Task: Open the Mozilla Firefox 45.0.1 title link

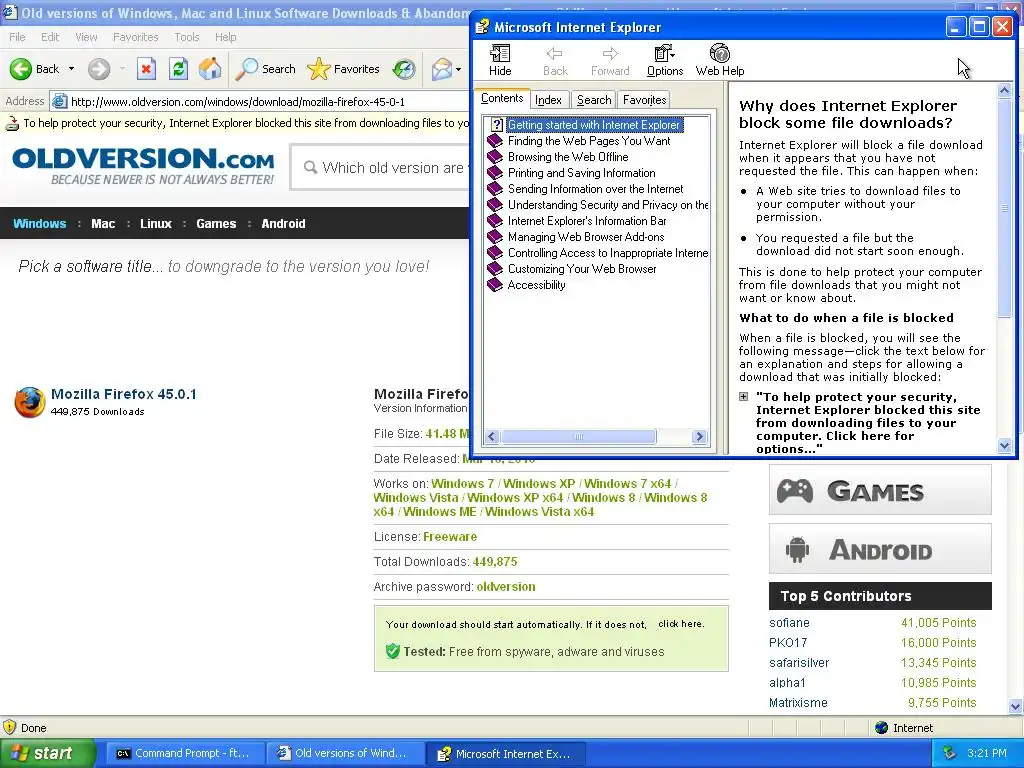Action: (123, 394)
